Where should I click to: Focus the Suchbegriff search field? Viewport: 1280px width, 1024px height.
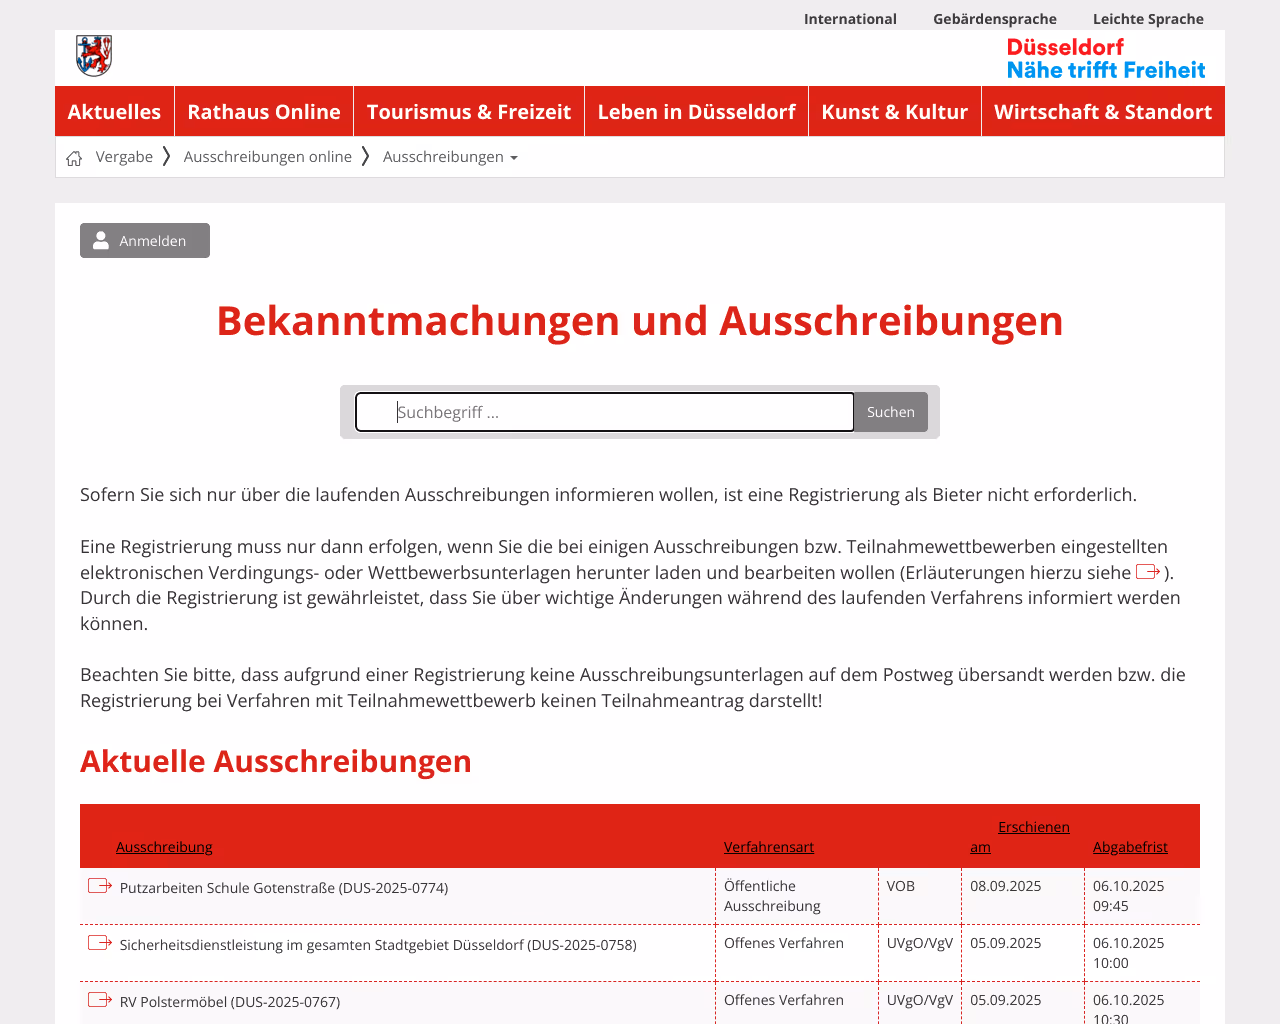tap(605, 412)
